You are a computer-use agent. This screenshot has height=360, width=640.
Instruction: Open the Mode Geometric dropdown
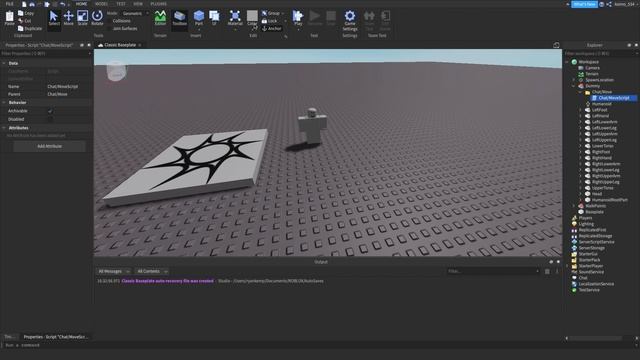[x=135, y=13]
